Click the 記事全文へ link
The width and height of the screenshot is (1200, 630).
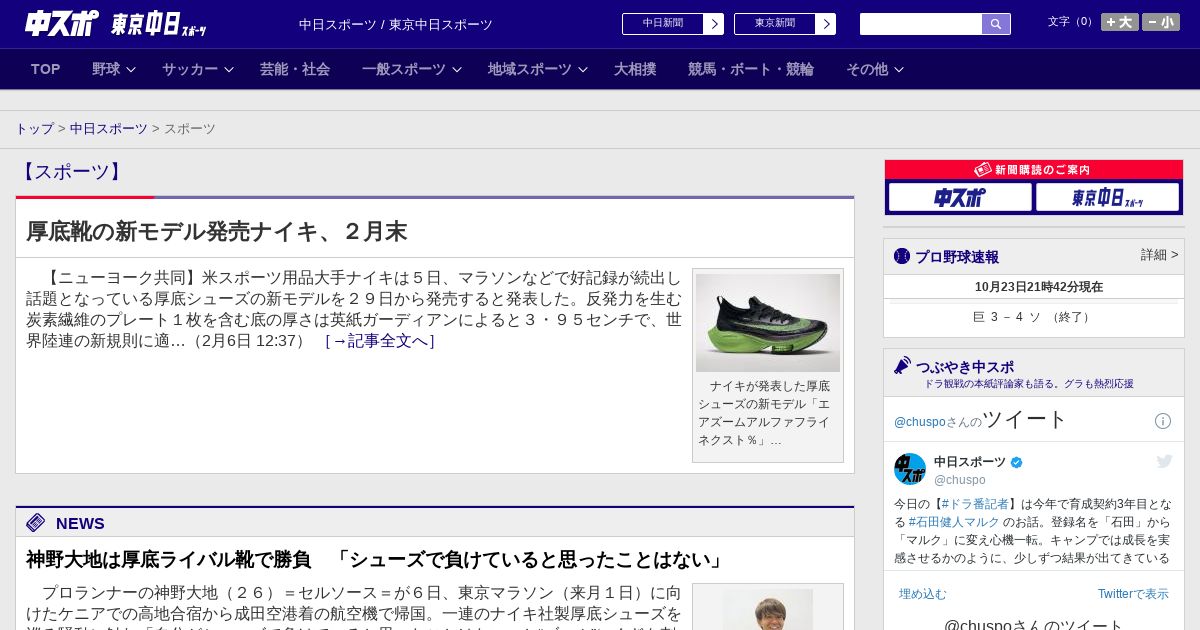(x=380, y=341)
